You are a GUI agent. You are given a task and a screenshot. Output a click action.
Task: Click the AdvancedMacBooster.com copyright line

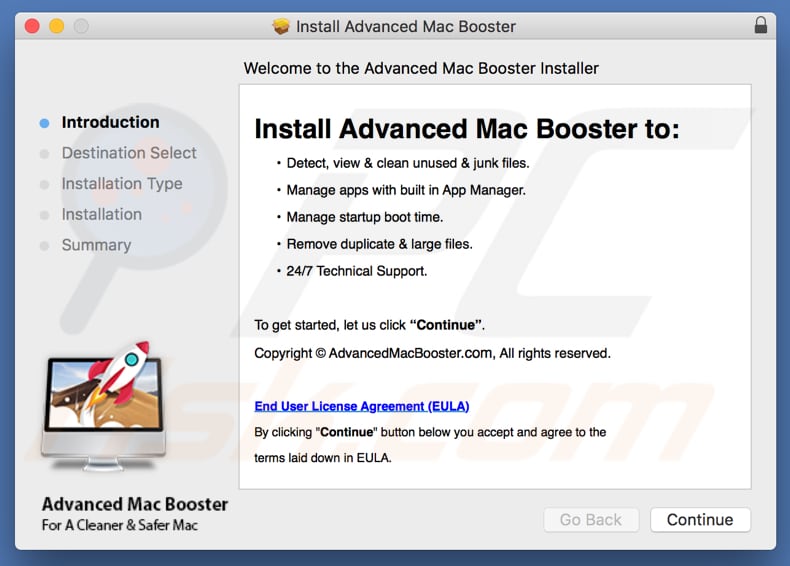tap(432, 353)
